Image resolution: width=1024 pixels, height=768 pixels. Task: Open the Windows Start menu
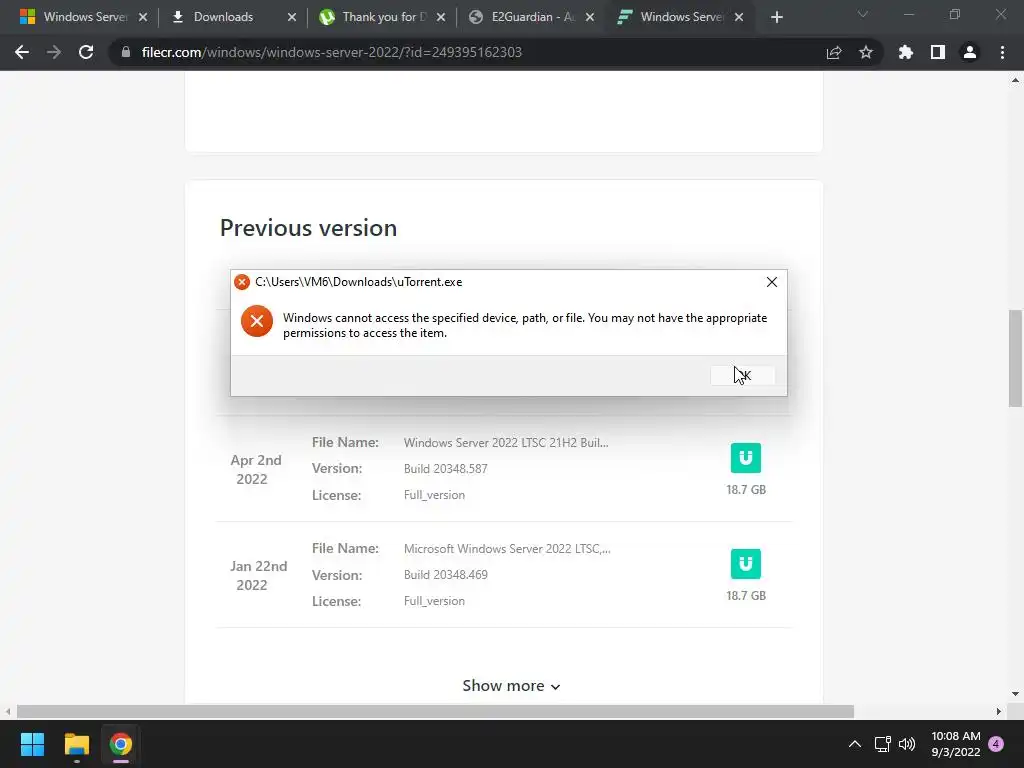[32, 744]
